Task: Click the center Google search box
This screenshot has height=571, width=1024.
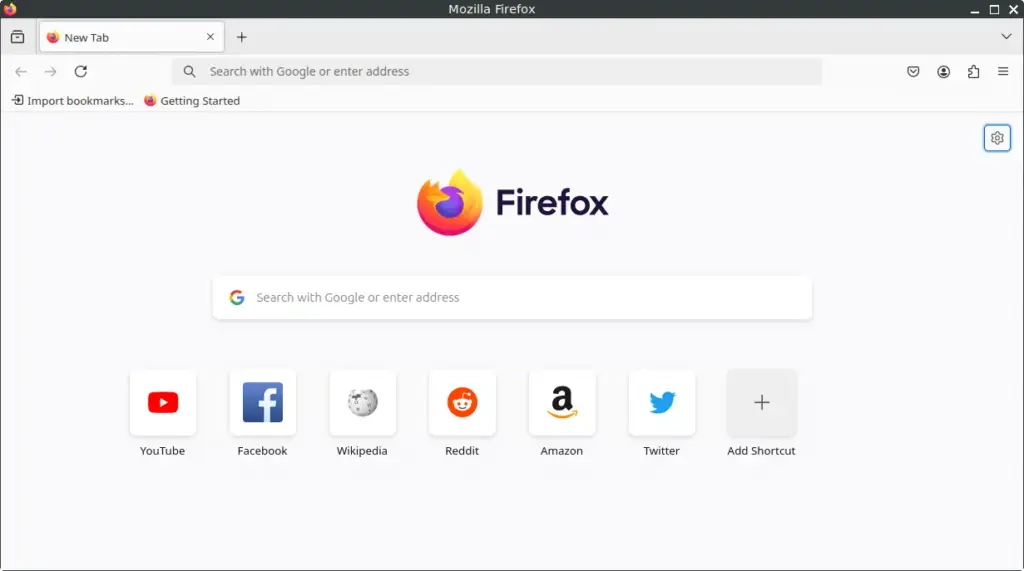Action: [x=513, y=298]
